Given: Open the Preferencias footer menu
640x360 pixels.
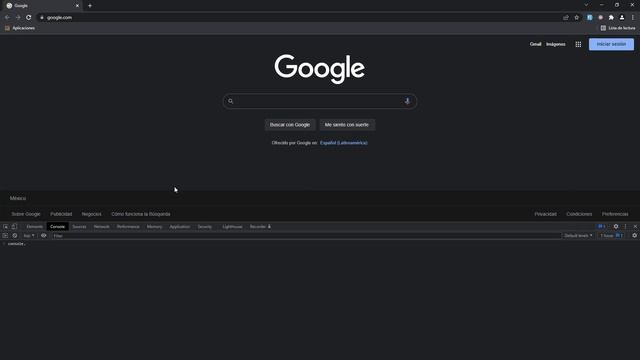Looking at the screenshot, I should tap(615, 214).
